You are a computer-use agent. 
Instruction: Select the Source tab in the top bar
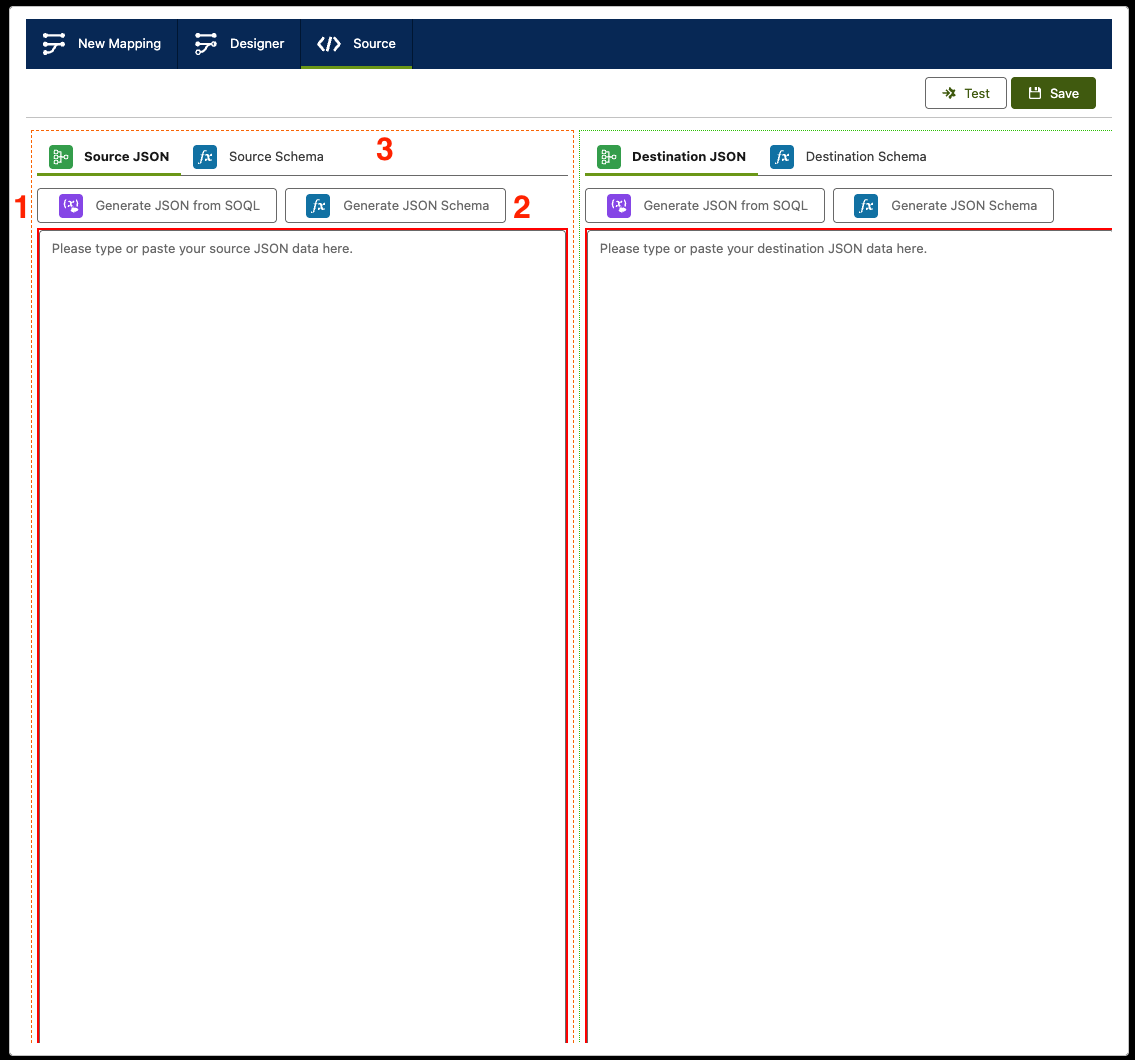[x=374, y=44]
